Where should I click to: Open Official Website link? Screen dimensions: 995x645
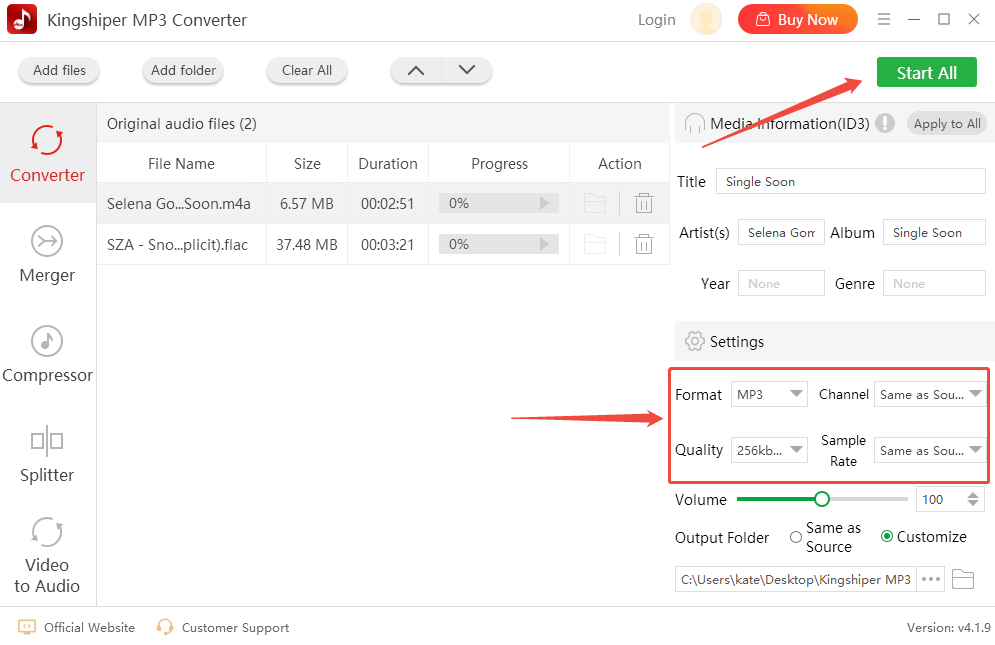[x=89, y=627]
